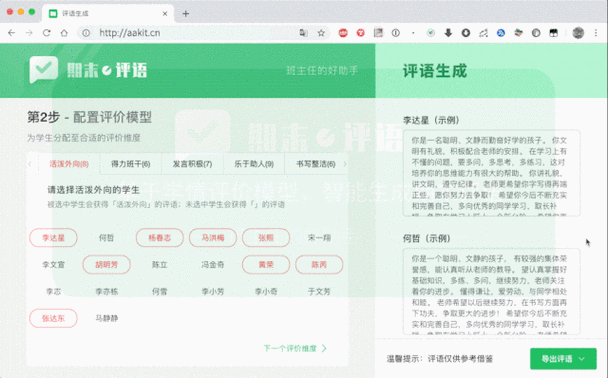Select student 何雪
The width and height of the screenshot is (608, 378).
(x=160, y=292)
